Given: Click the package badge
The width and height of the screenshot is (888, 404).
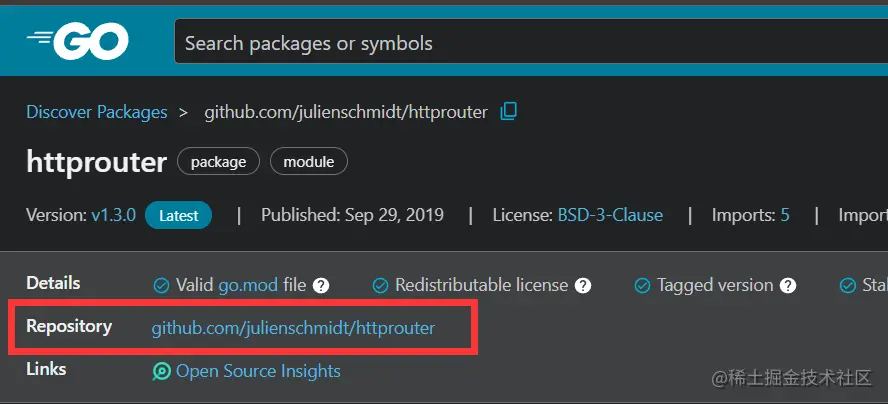Looking at the screenshot, I should coord(218,161).
